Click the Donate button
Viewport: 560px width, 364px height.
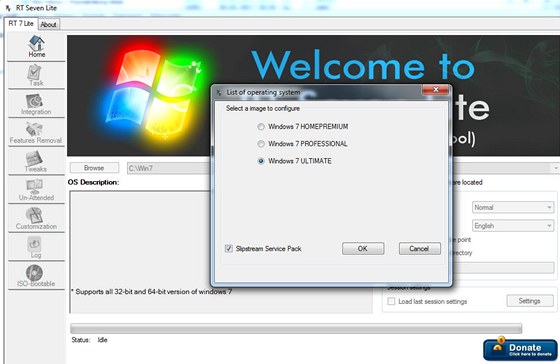pos(520,350)
